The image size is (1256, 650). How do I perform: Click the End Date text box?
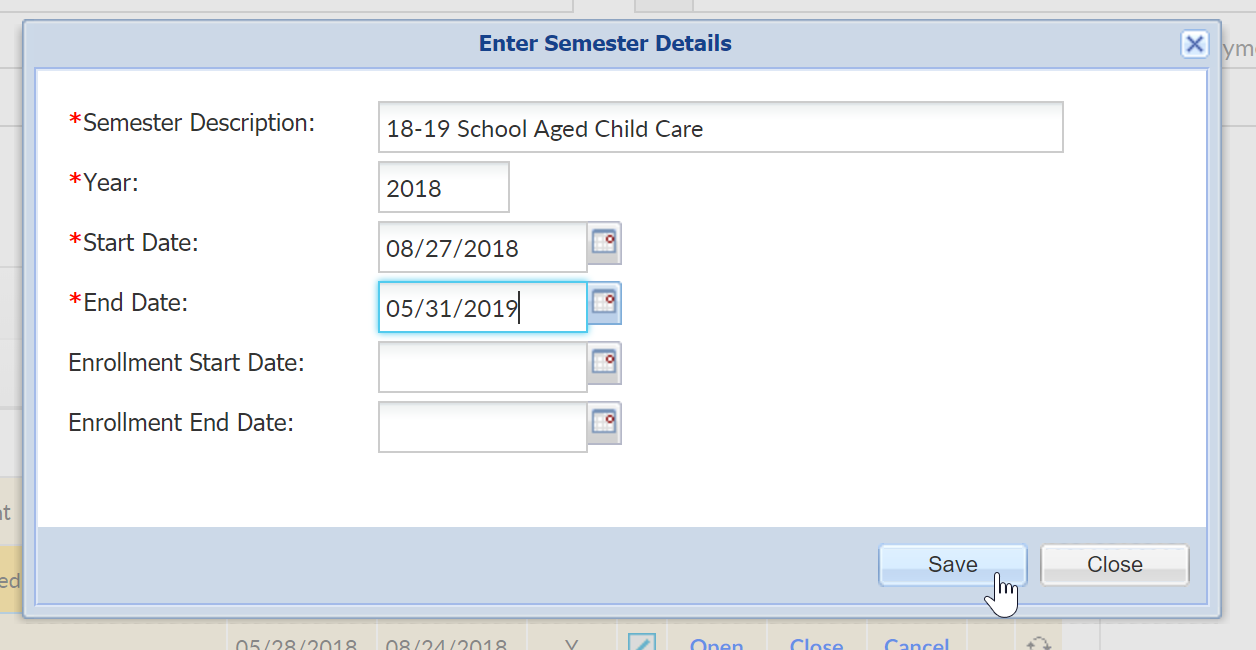click(x=482, y=308)
